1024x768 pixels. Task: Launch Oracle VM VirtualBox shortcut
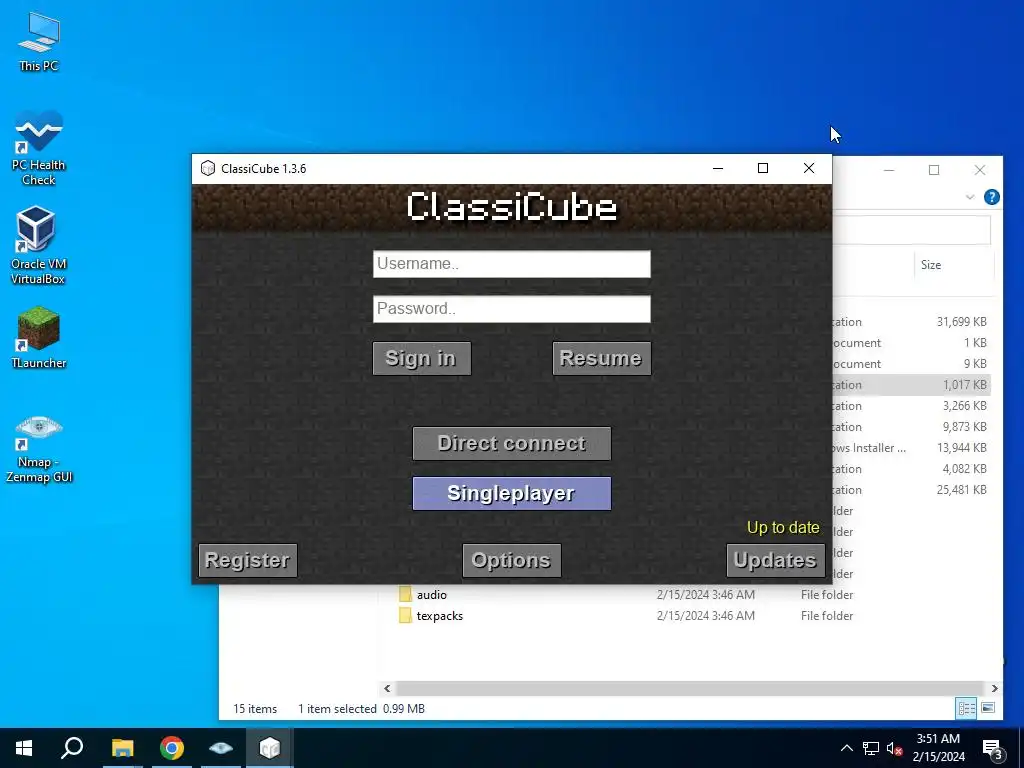pos(38,246)
